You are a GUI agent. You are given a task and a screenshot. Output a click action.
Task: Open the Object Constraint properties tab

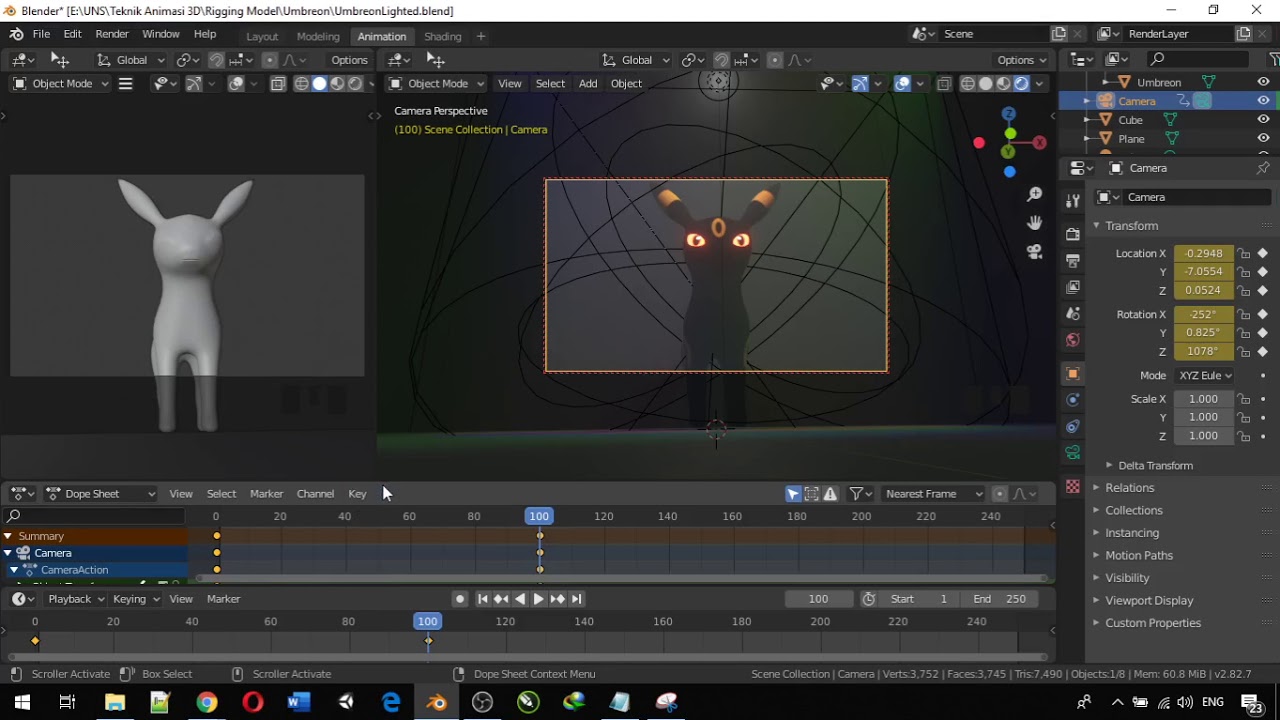(x=1073, y=427)
